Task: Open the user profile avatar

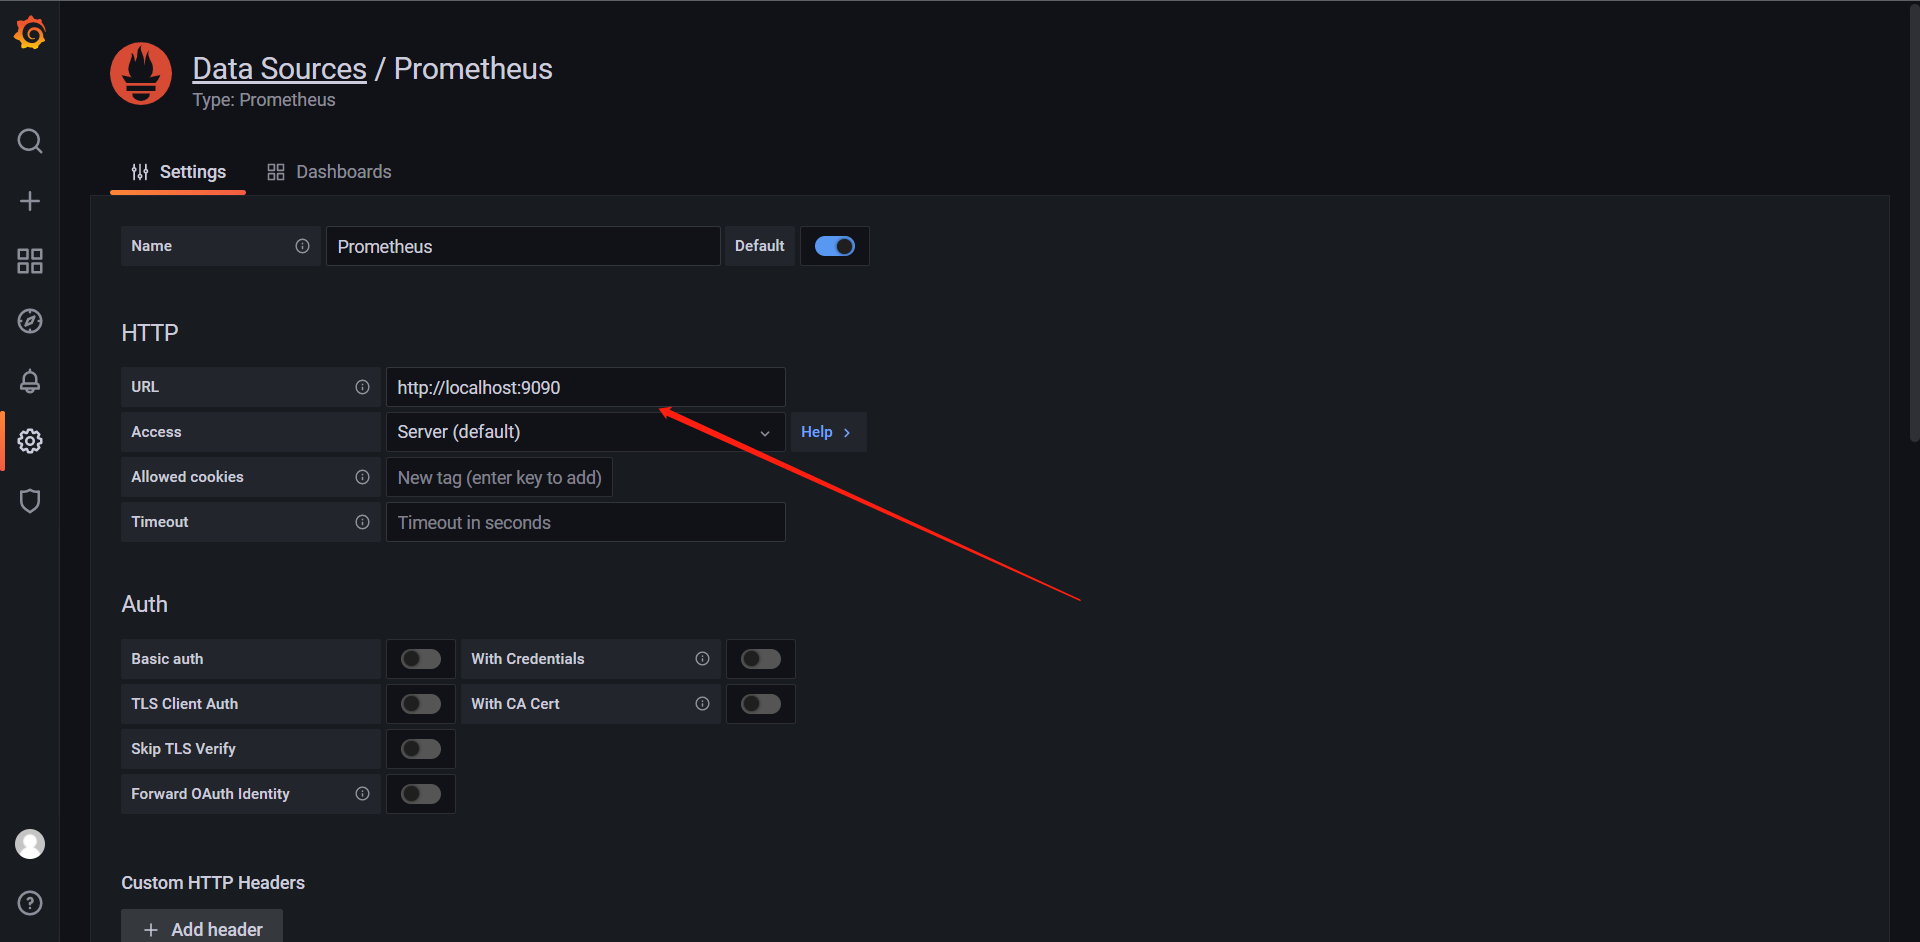Action: tap(30, 844)
